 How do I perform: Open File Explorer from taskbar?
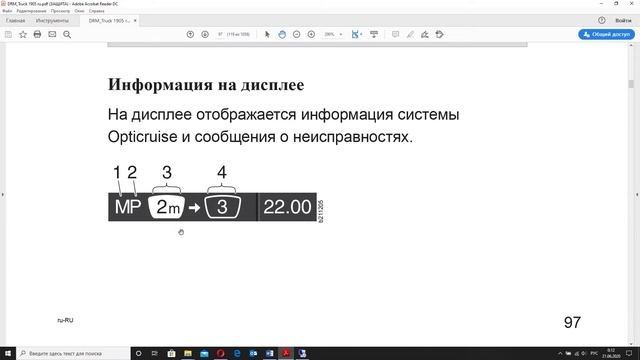point(188,353)
